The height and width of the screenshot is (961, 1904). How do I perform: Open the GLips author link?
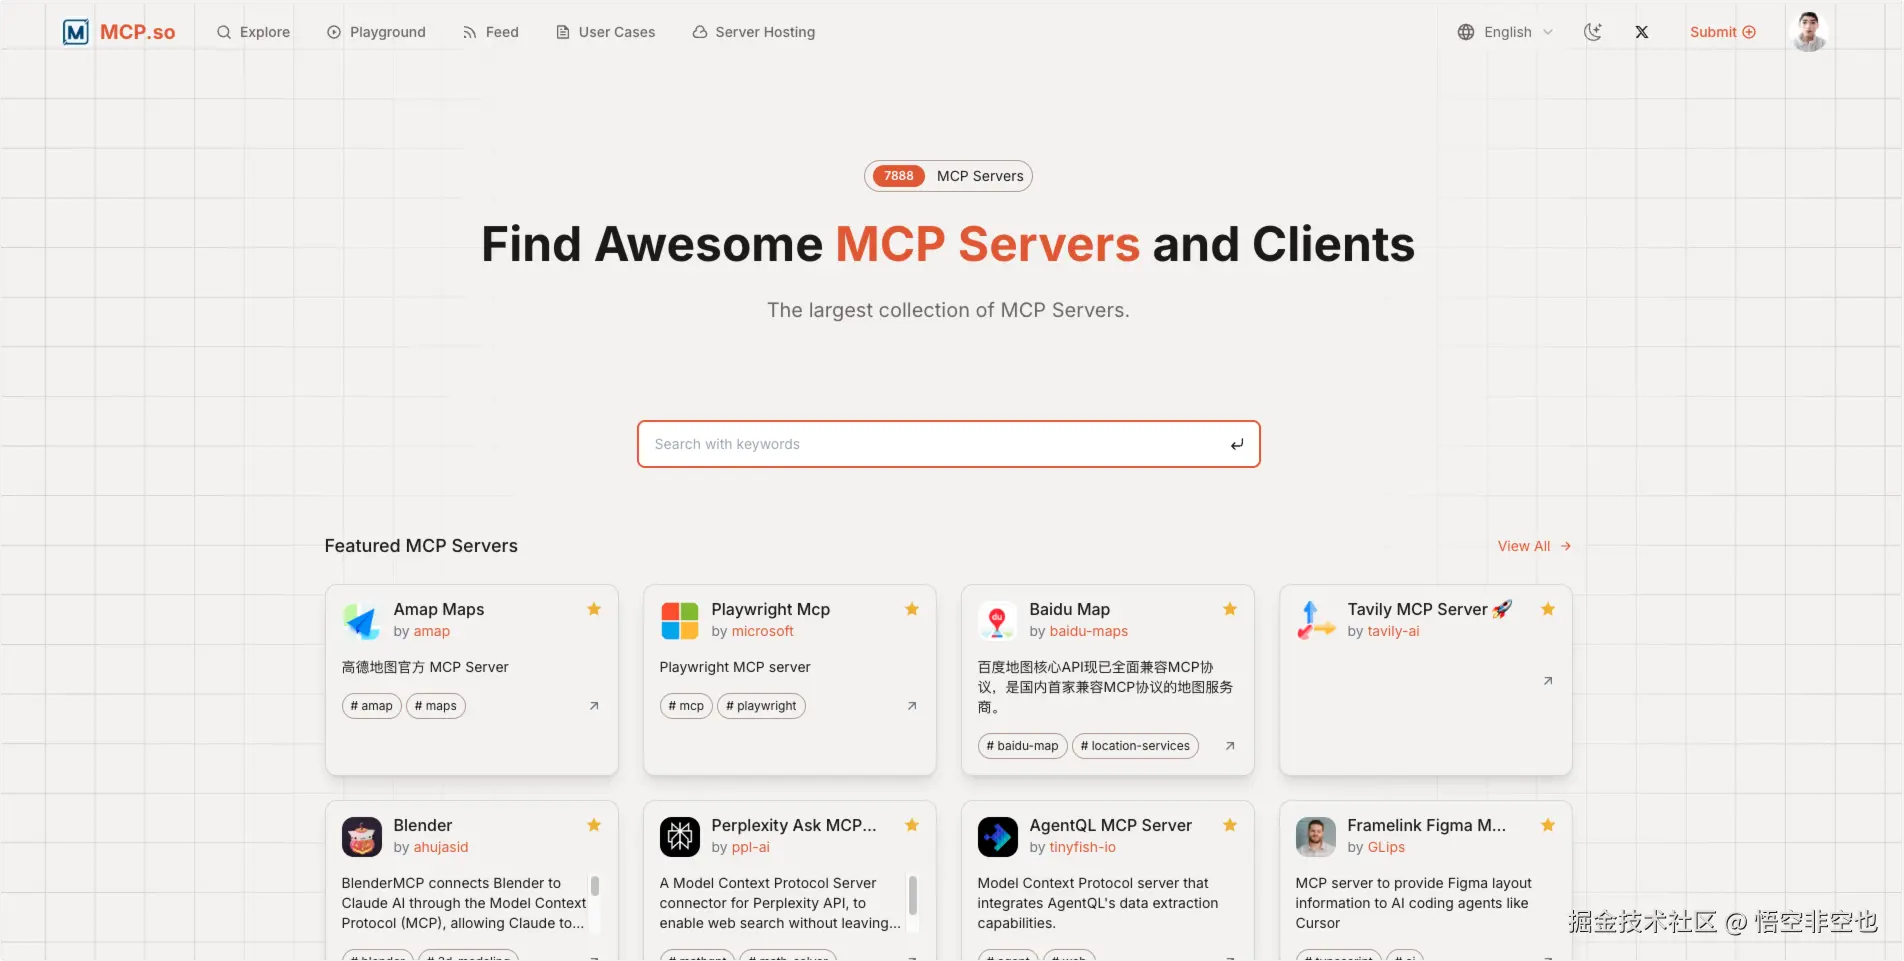1386,847
